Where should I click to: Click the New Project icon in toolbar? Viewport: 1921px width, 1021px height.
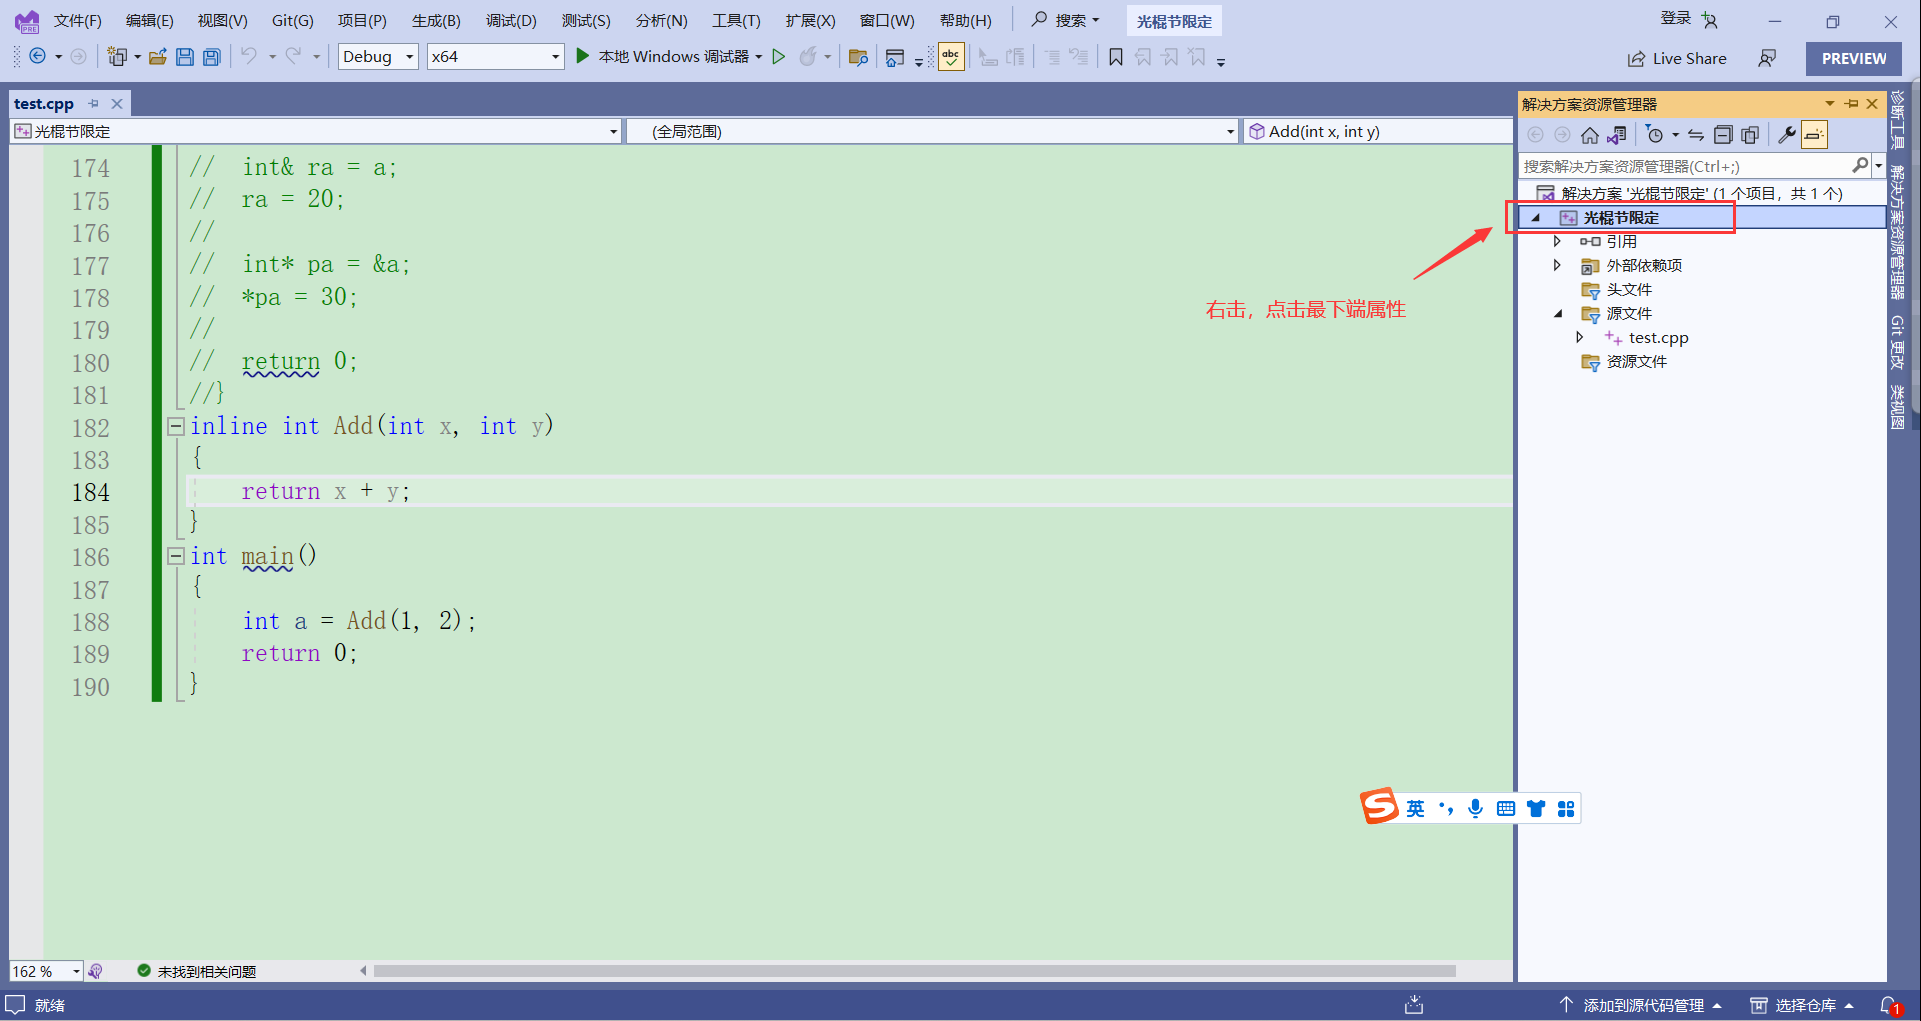click(117, 57)
